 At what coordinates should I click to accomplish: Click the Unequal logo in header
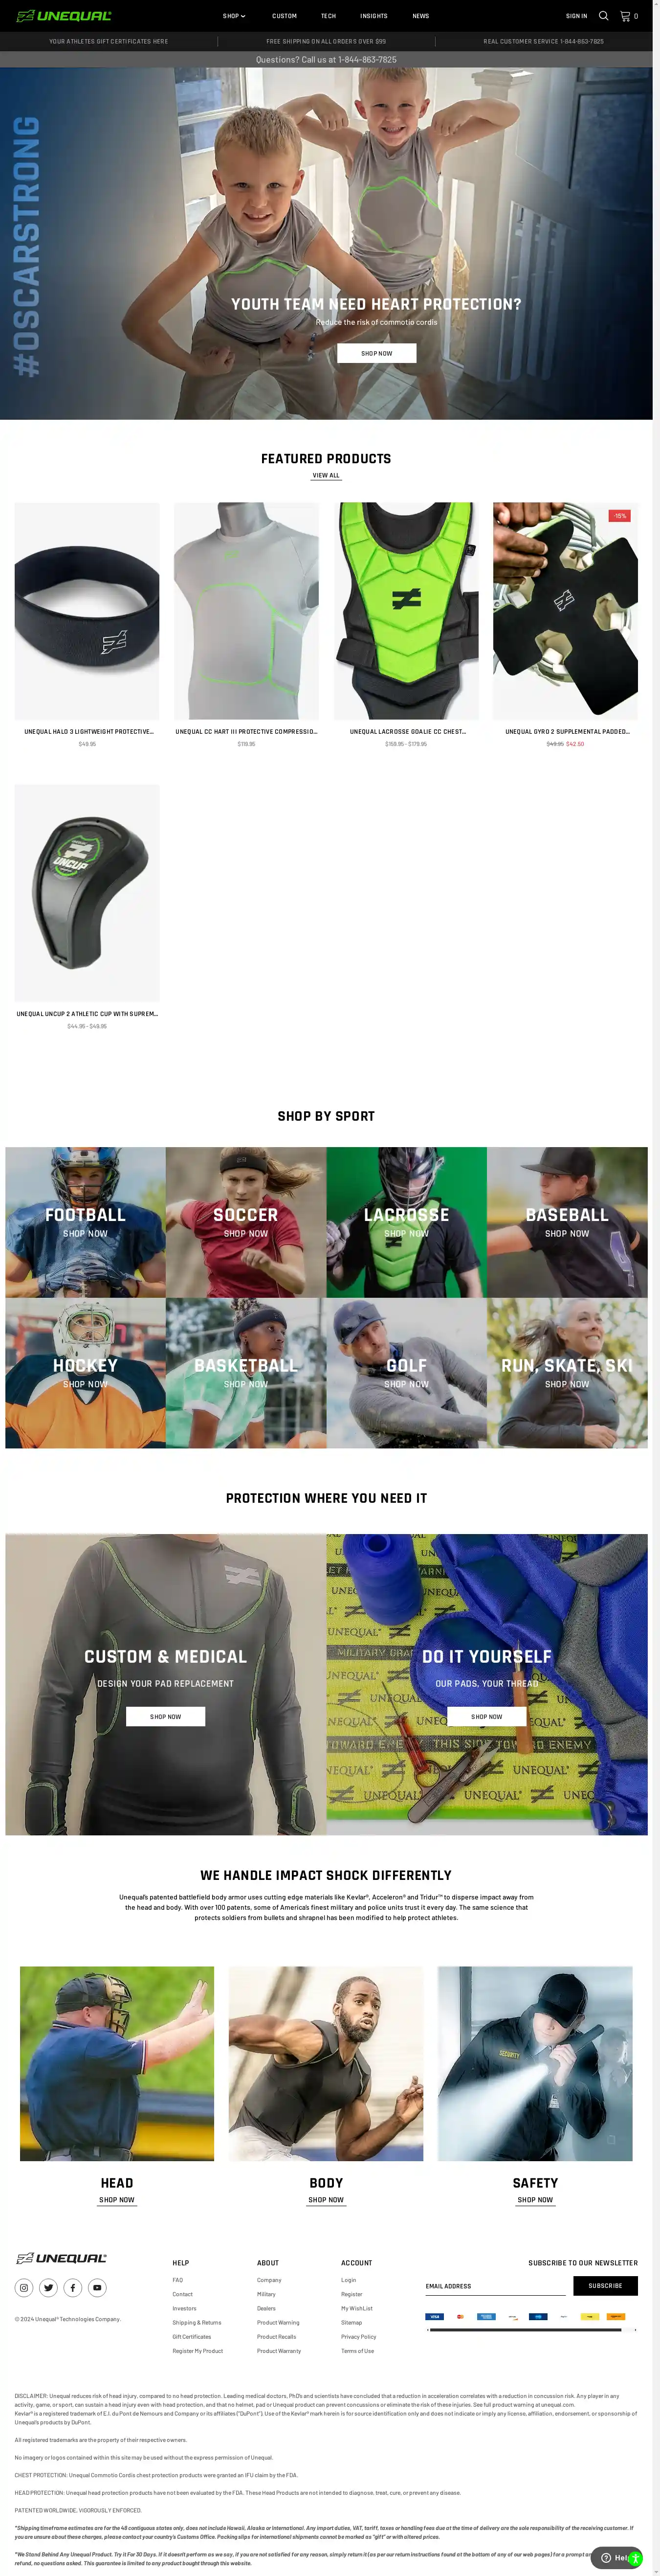click(64, 16)
